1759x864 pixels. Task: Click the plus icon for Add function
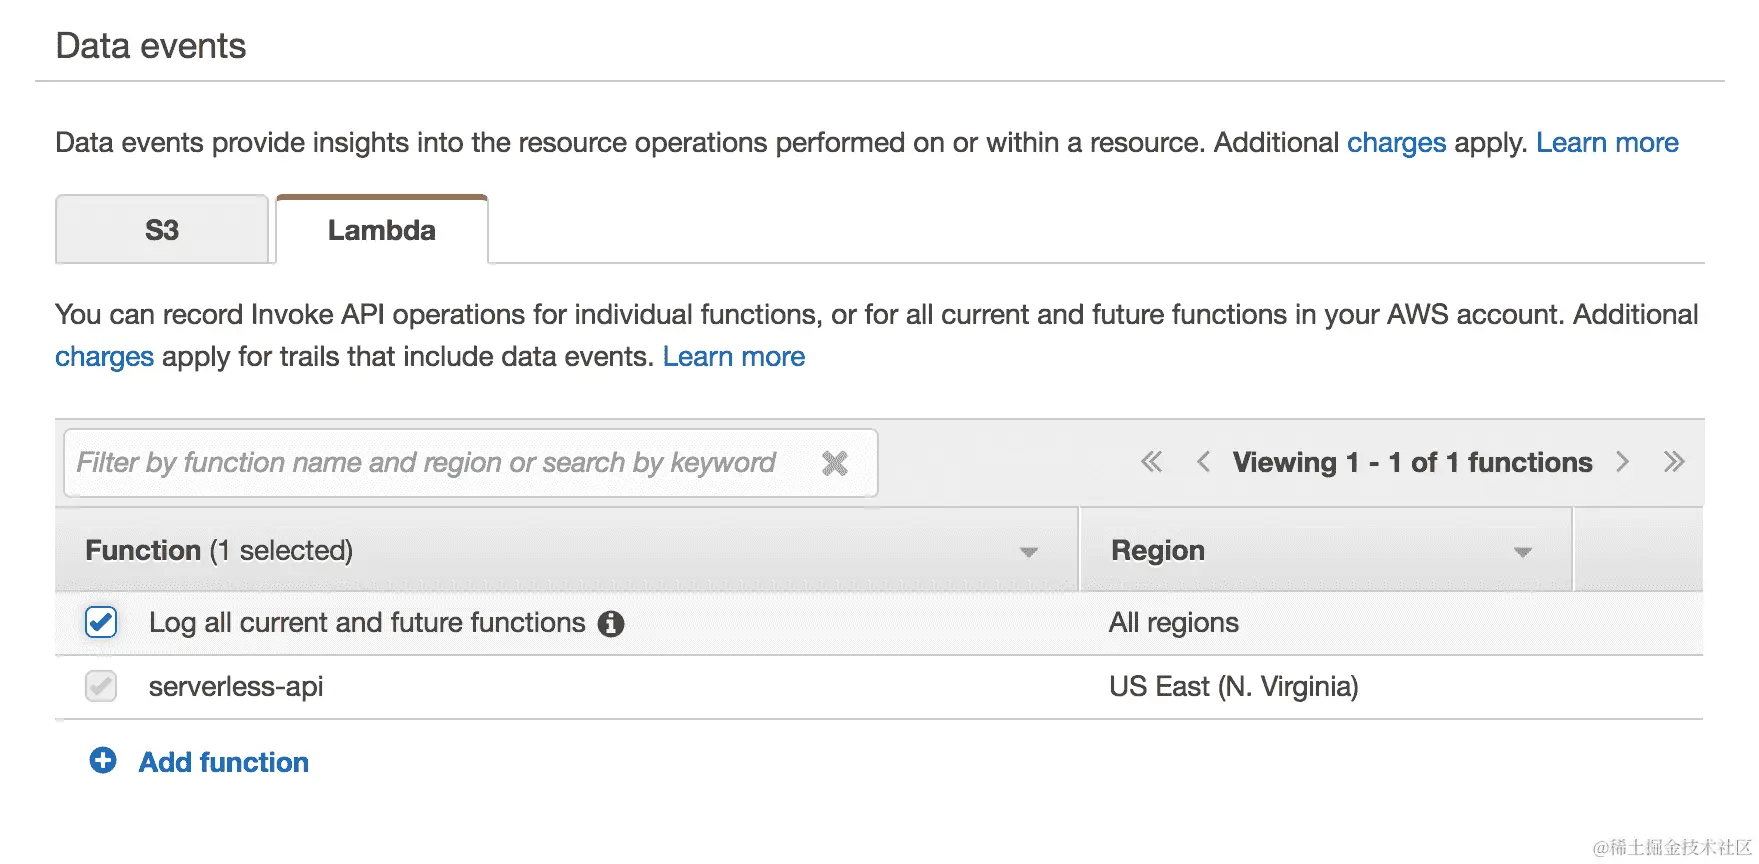click(x=103, y=761)
